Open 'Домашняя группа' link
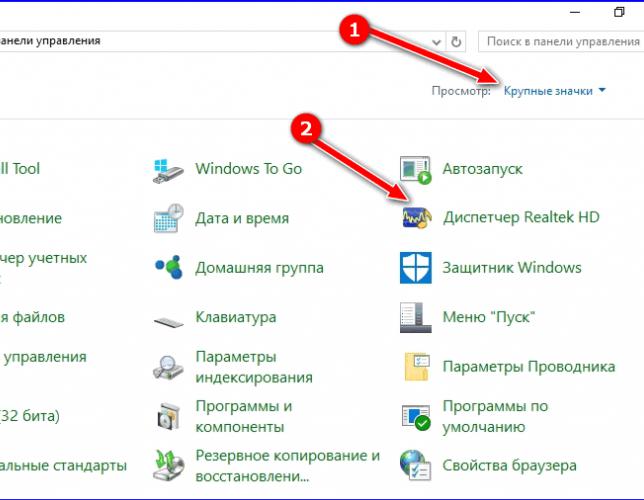The width and height of the screenshot is (644, 500). [x=259, y=268]
